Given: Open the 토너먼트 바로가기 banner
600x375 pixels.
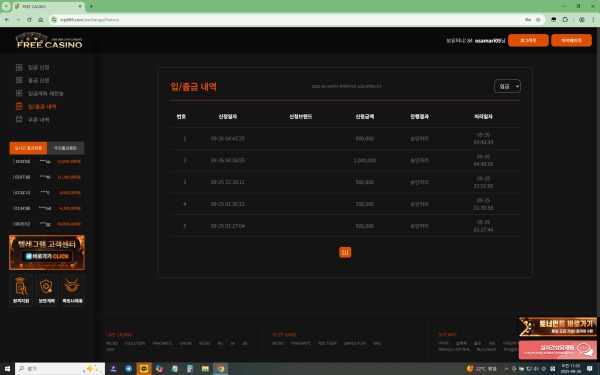Looking at the screenshot, I should click(x=558, y=327).
